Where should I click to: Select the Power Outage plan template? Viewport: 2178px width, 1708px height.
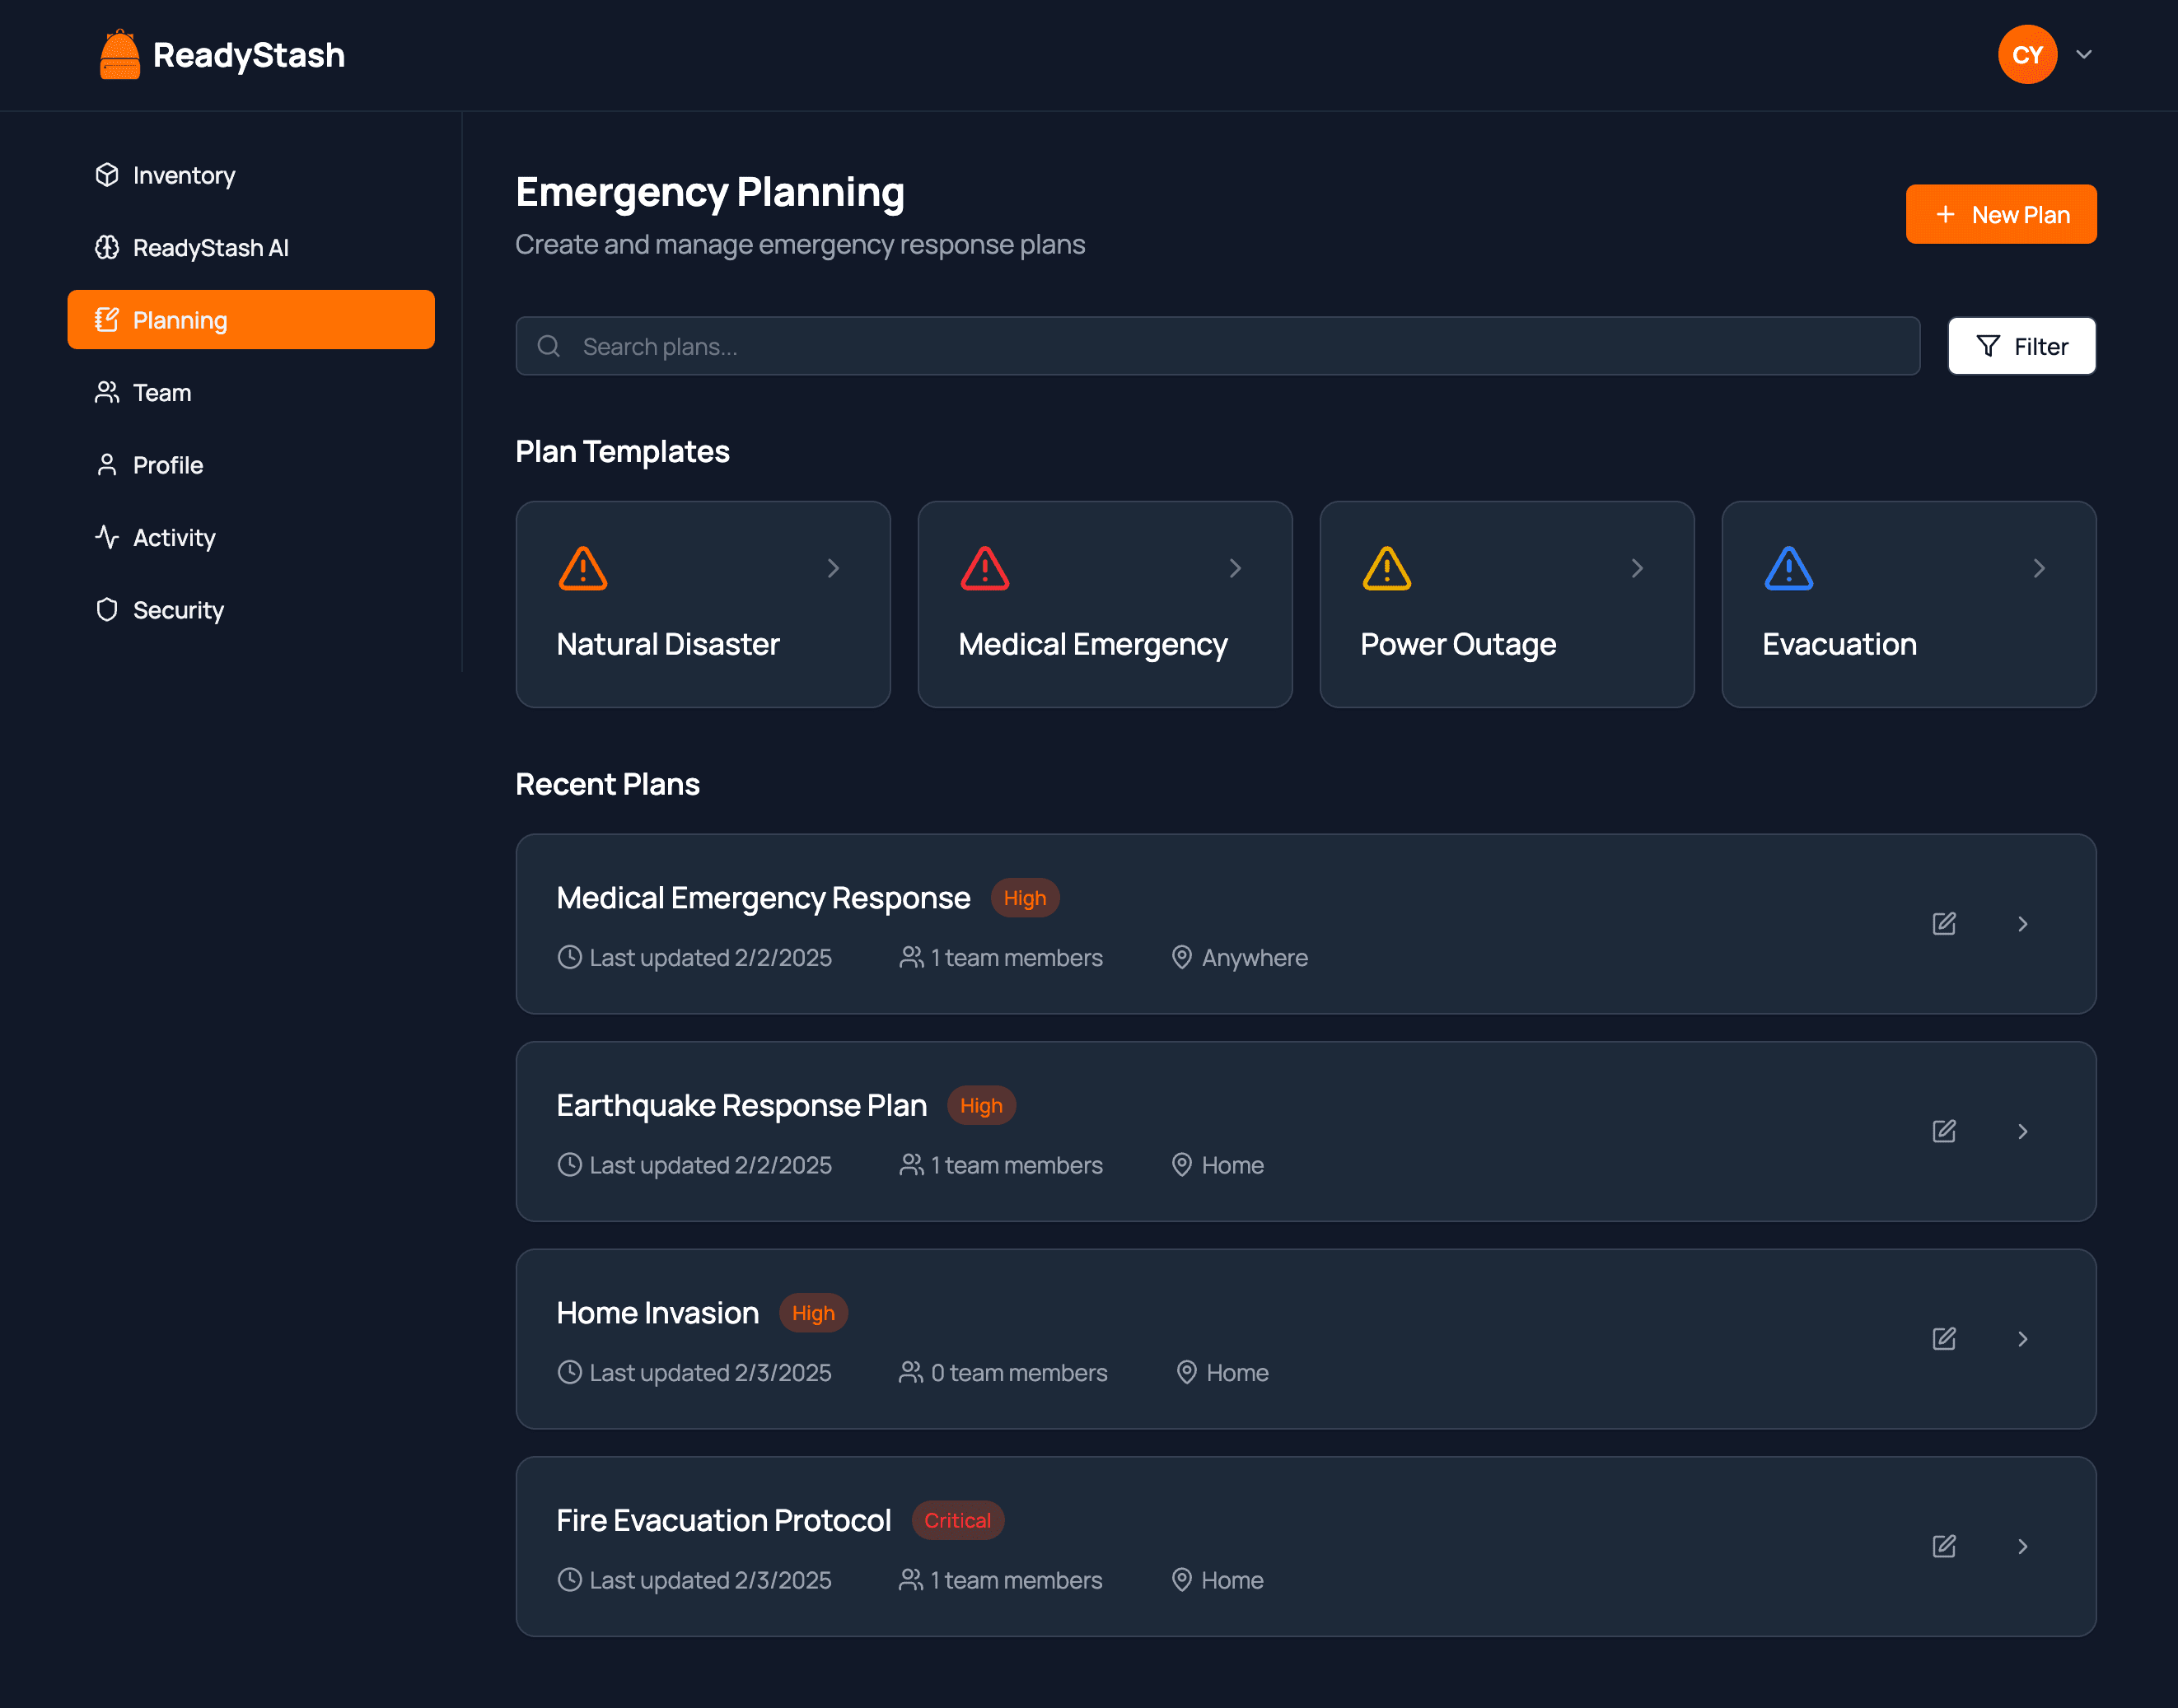[1506, 603]
